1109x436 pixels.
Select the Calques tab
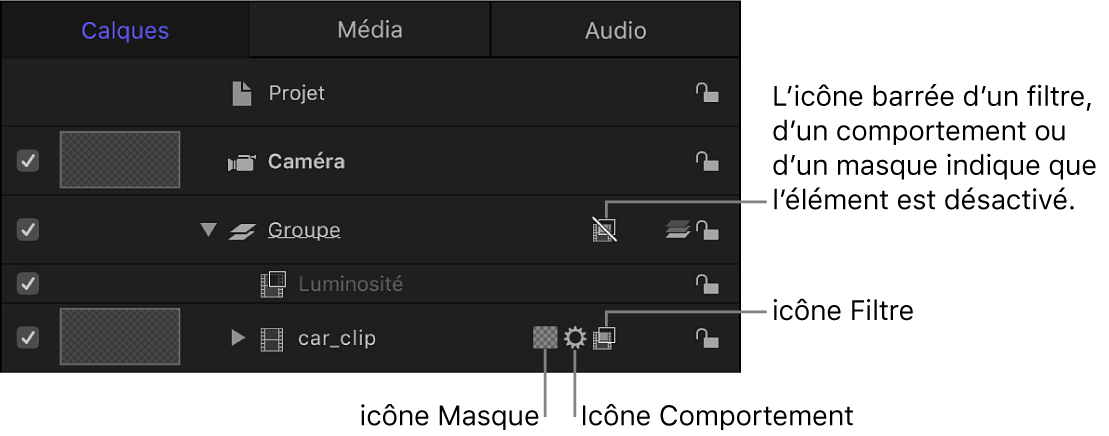(125, 30)
